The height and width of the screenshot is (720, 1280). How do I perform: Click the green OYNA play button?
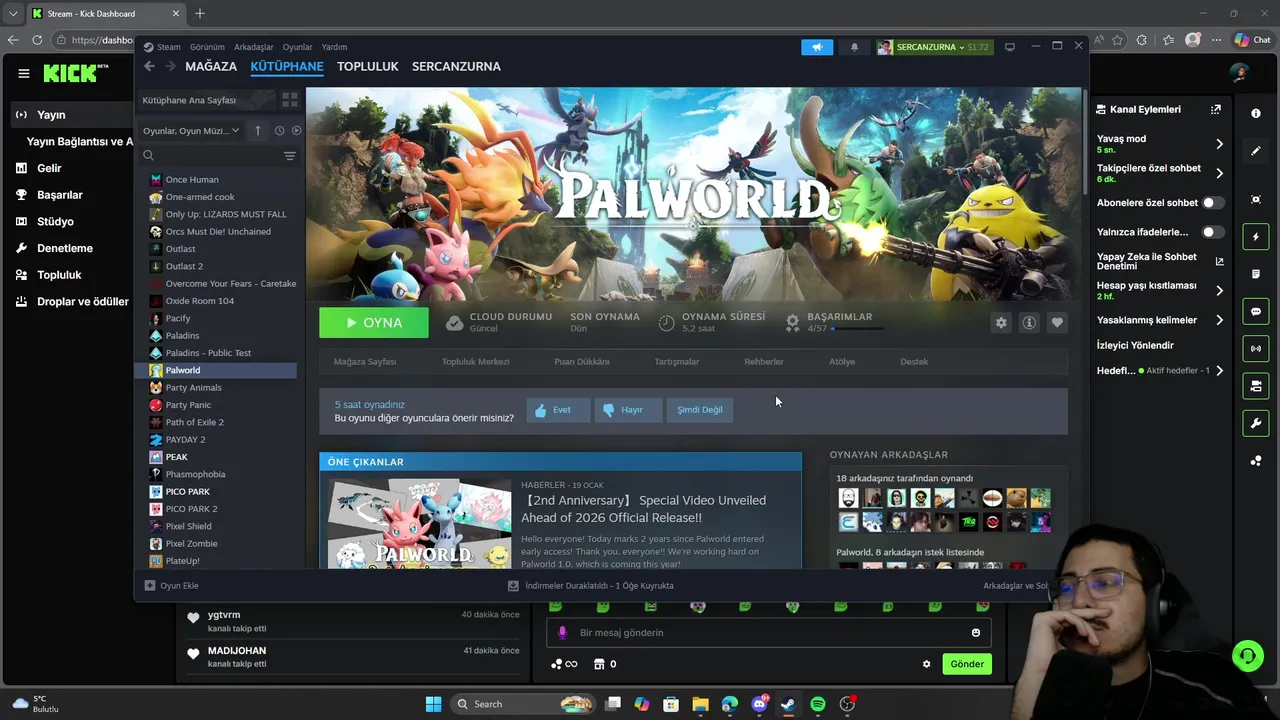[x=374, y=323]
